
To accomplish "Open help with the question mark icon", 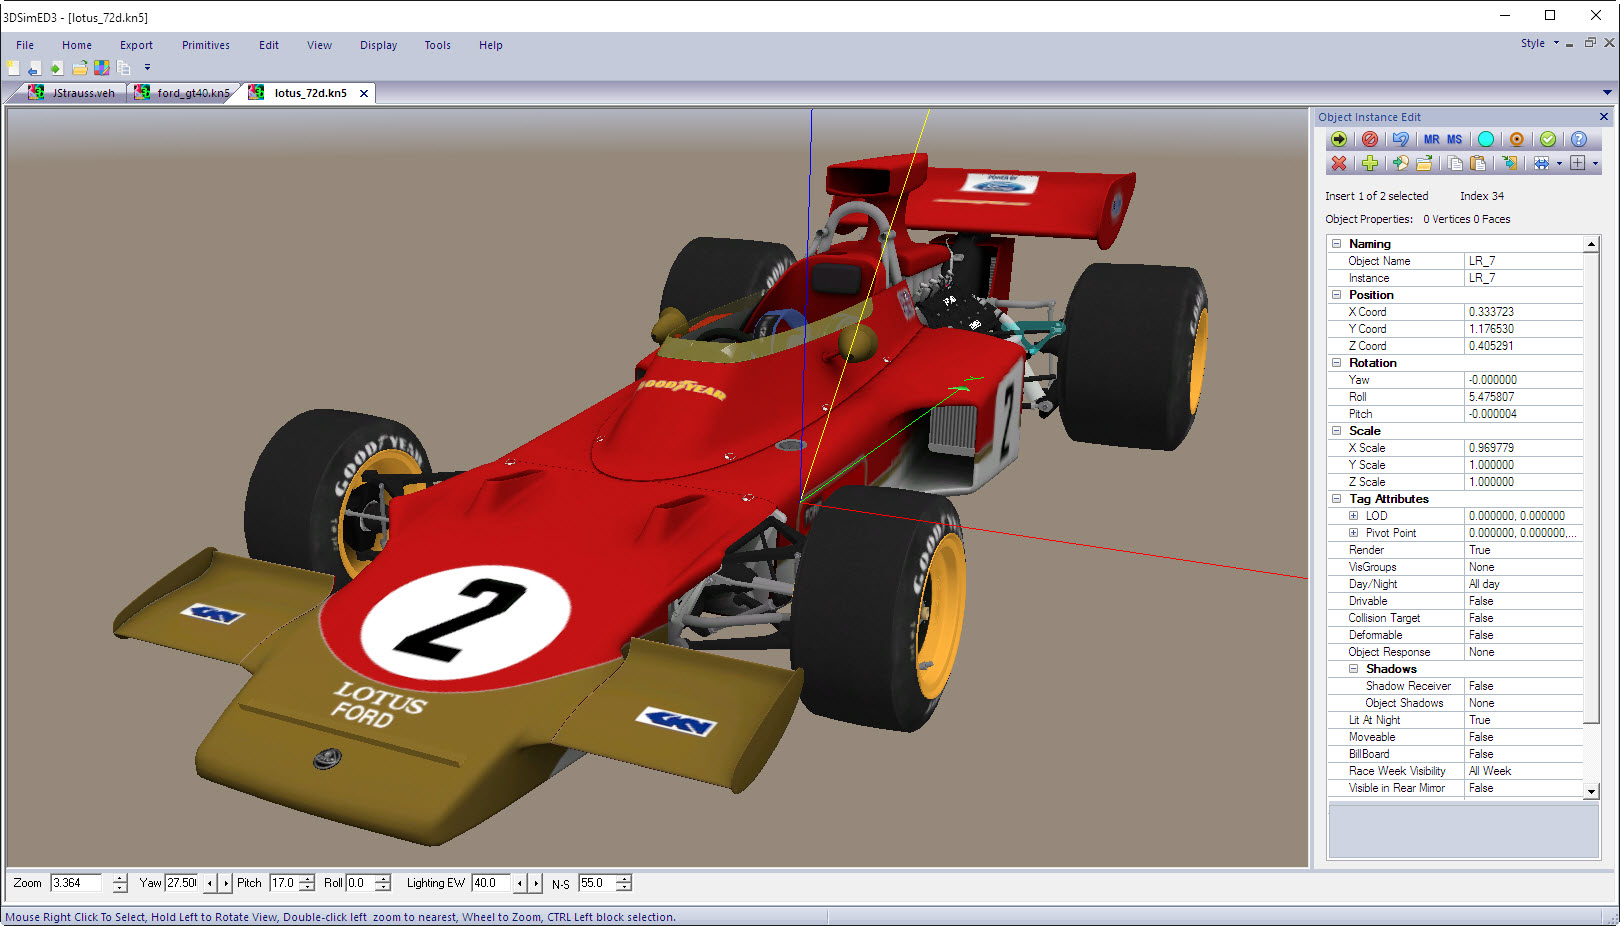I will (x=1579, y=139).
